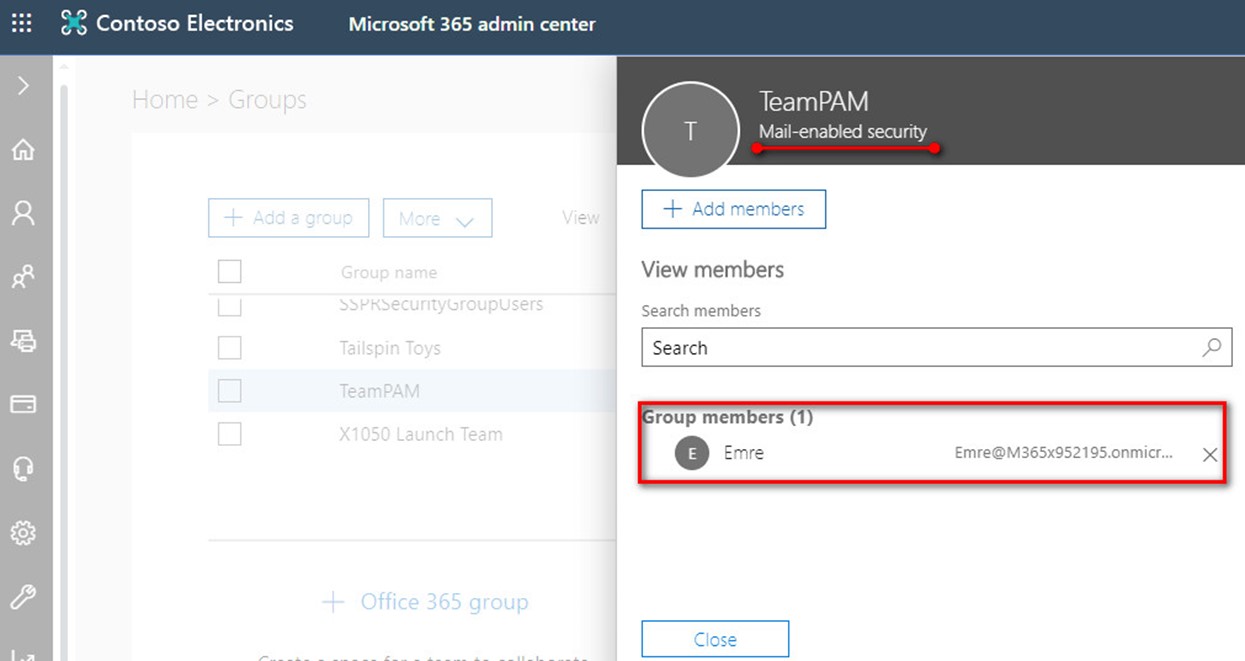Open the View filter dropdown

[580, 218]
